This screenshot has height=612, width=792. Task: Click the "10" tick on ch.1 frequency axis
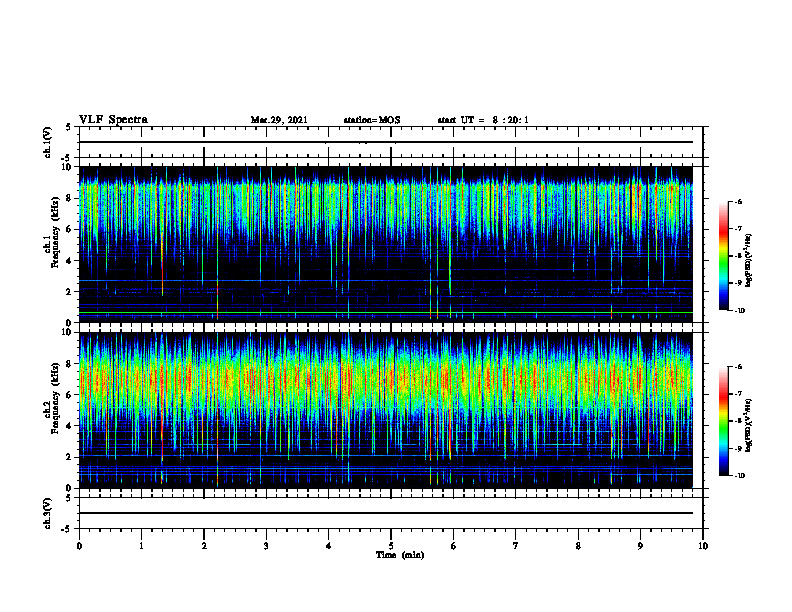66,167
